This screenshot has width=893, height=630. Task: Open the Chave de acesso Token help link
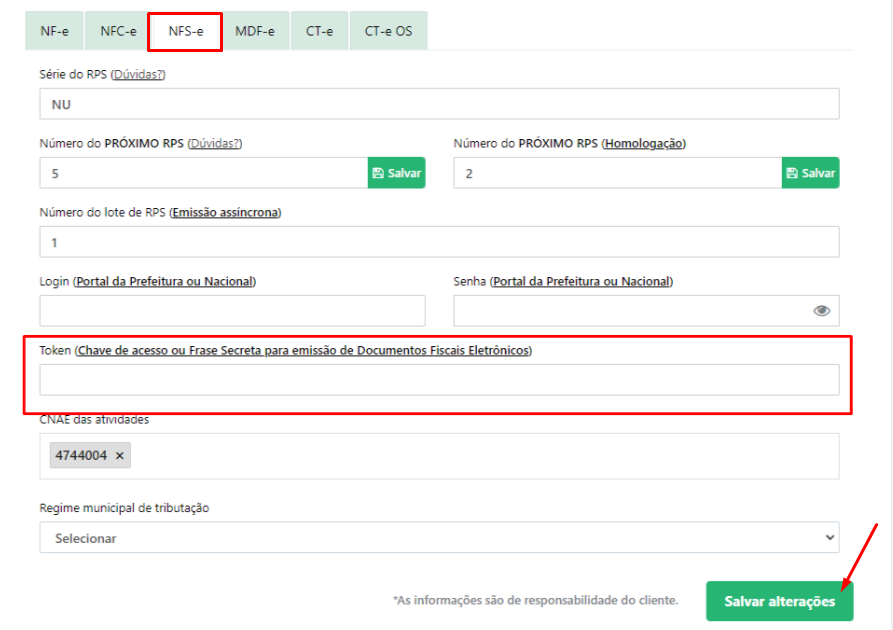[303, 350]
